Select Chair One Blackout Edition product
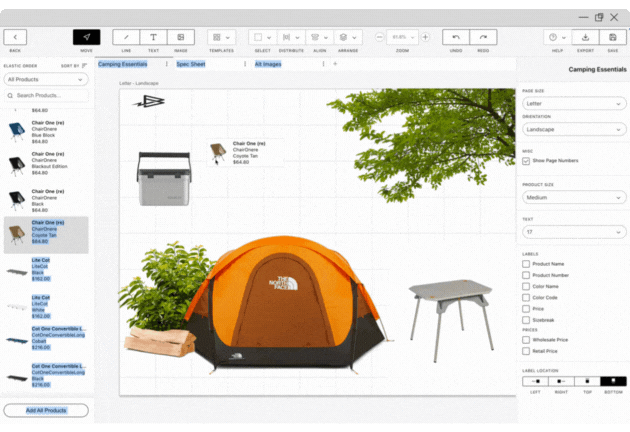The image size is (630, 432). tap(46, 164)
